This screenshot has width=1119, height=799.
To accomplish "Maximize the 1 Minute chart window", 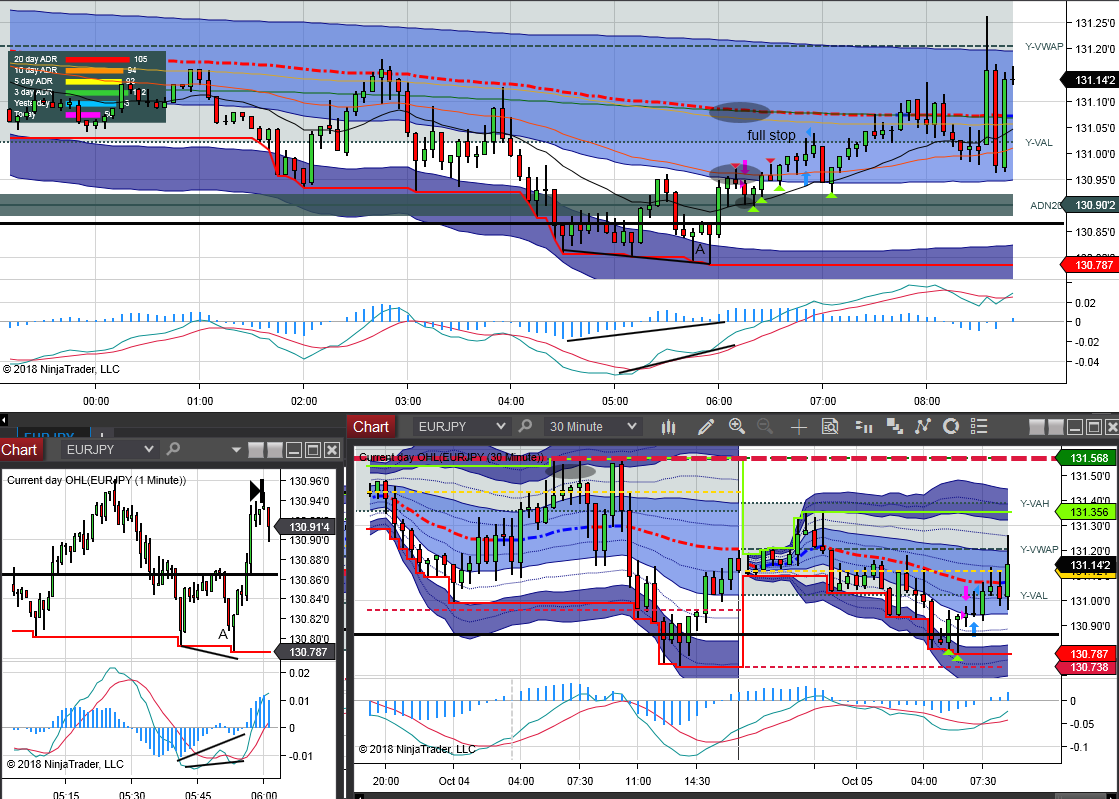I will (313, 450).
